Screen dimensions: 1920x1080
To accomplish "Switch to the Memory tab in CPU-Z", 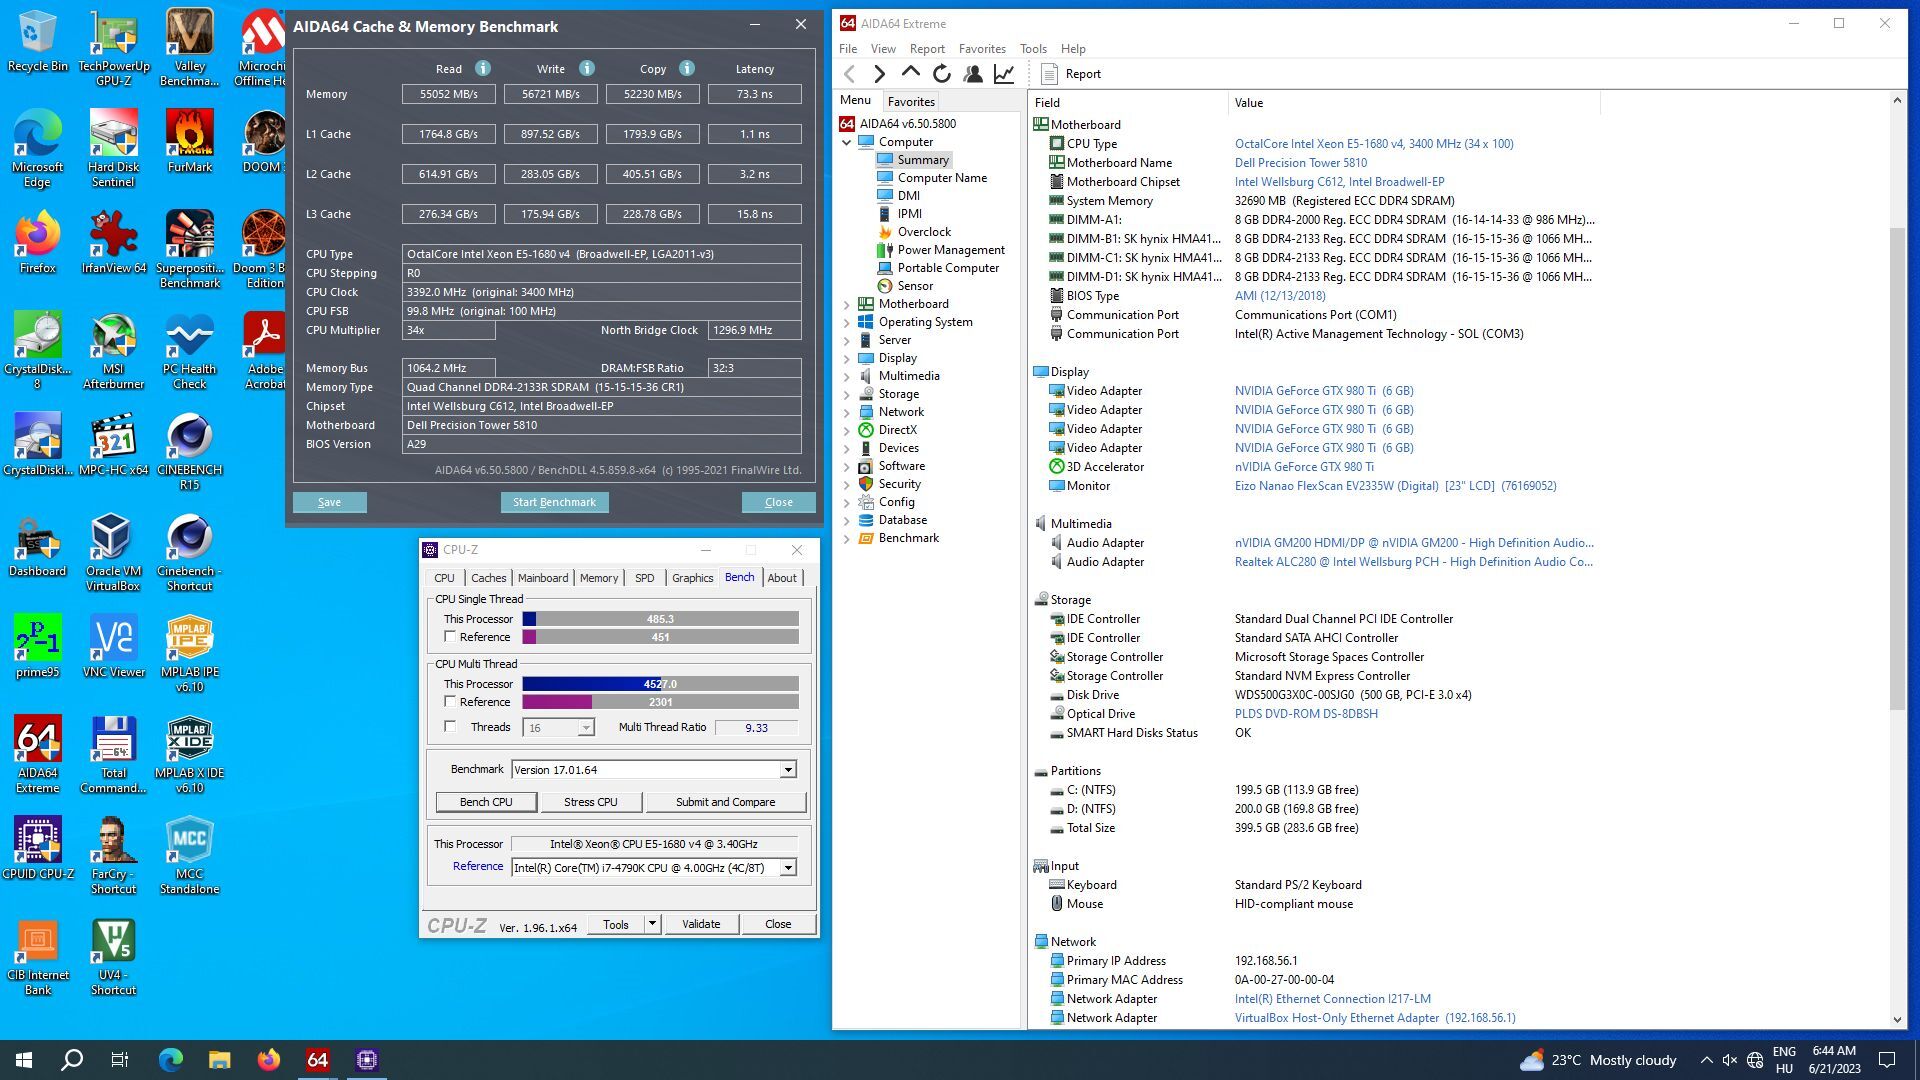I will 599,578.
